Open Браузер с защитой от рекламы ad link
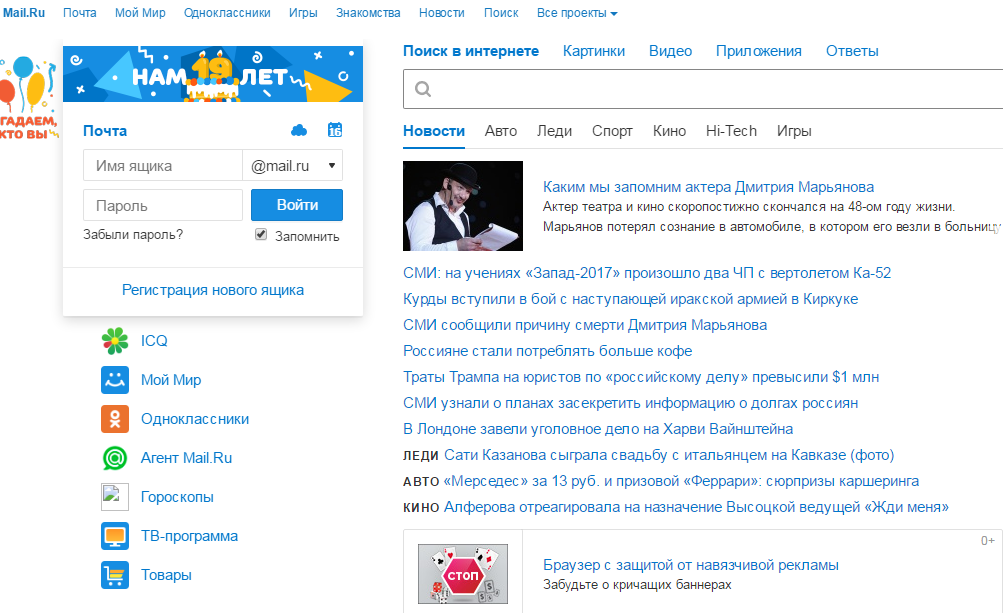 click(691, 565)
